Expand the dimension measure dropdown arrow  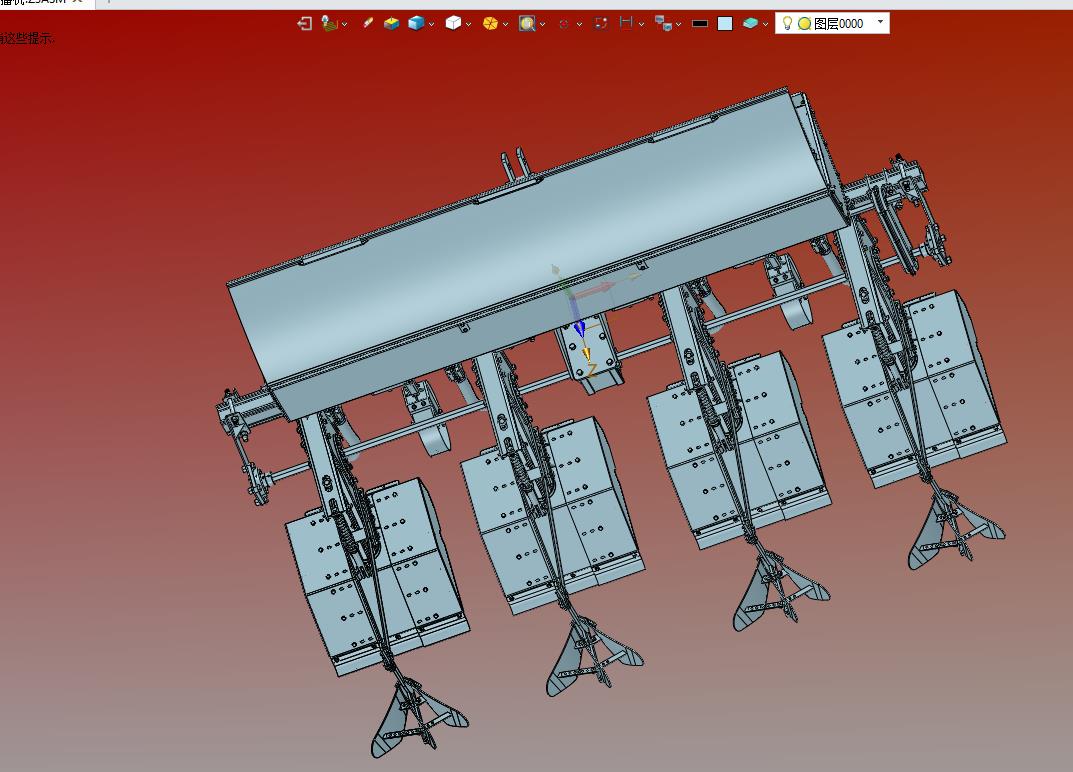tap(641, 25)
